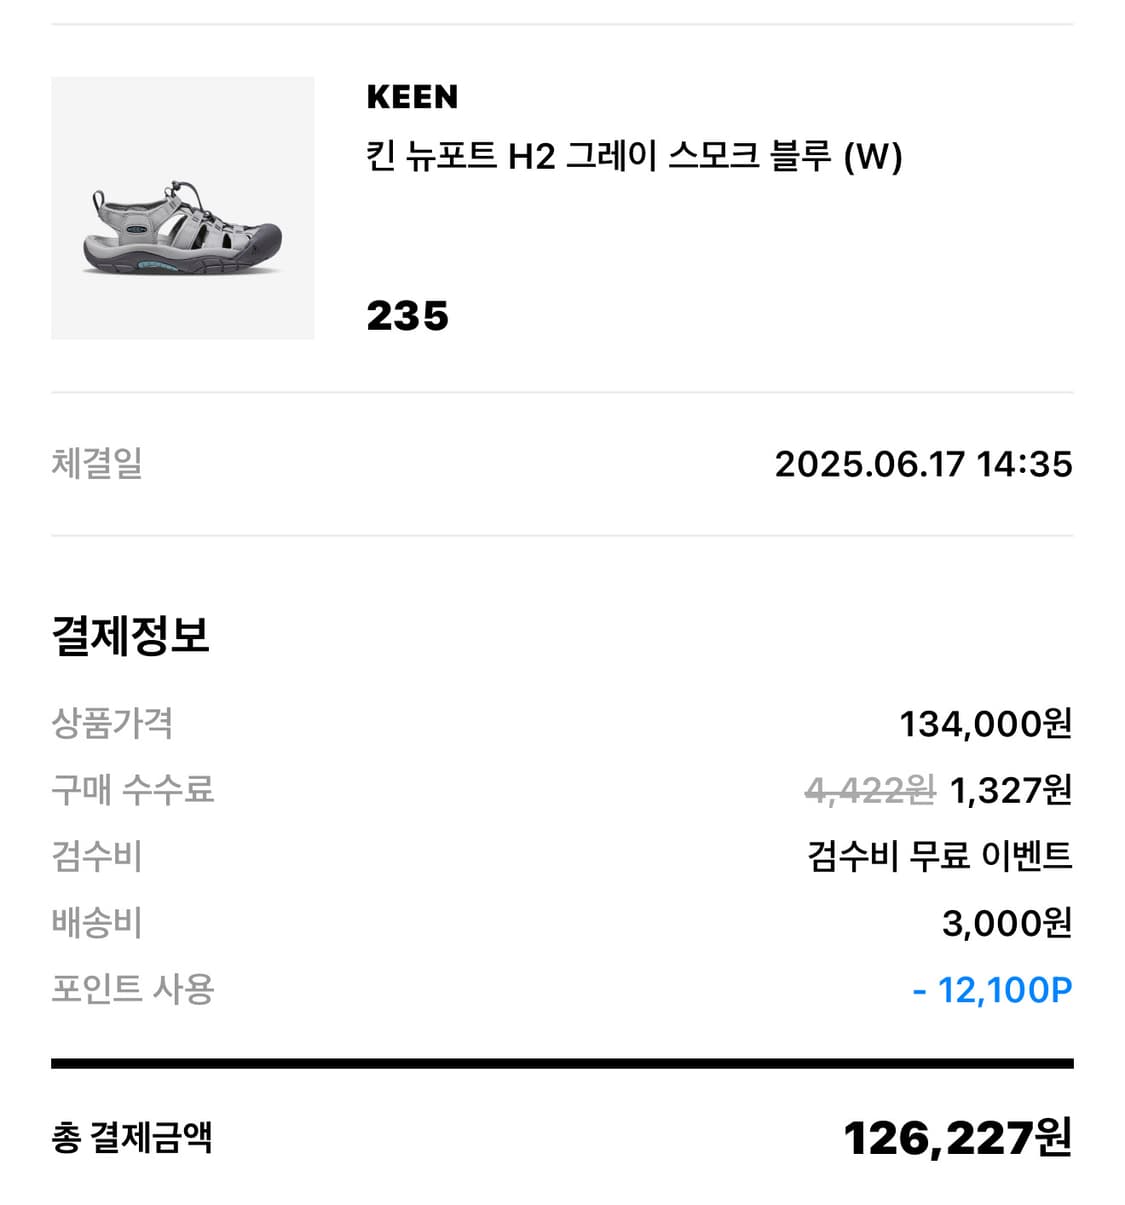This screenshot has height=1205, width=1125.
Task: Click the 구매 수수료 label
Action: coord(132,790)
